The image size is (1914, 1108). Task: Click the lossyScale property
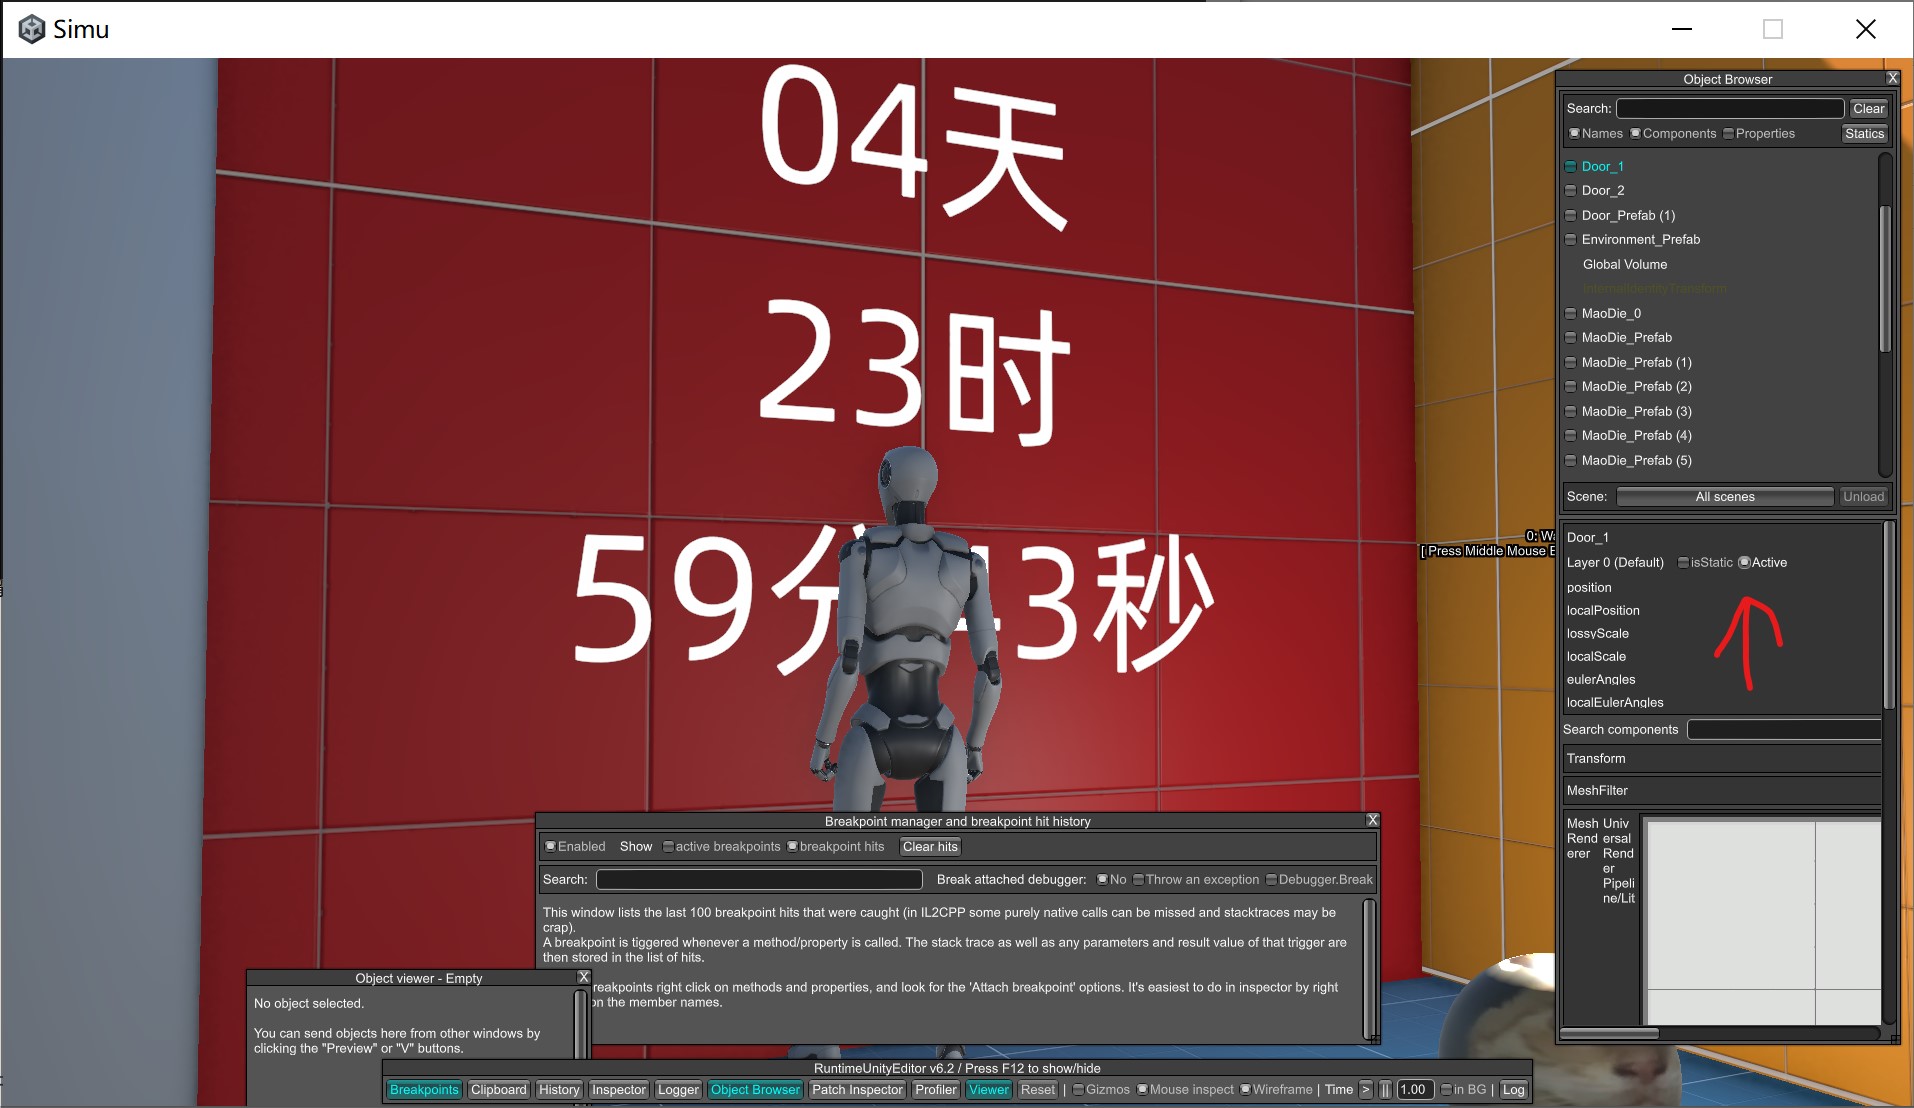(1598, 633)
